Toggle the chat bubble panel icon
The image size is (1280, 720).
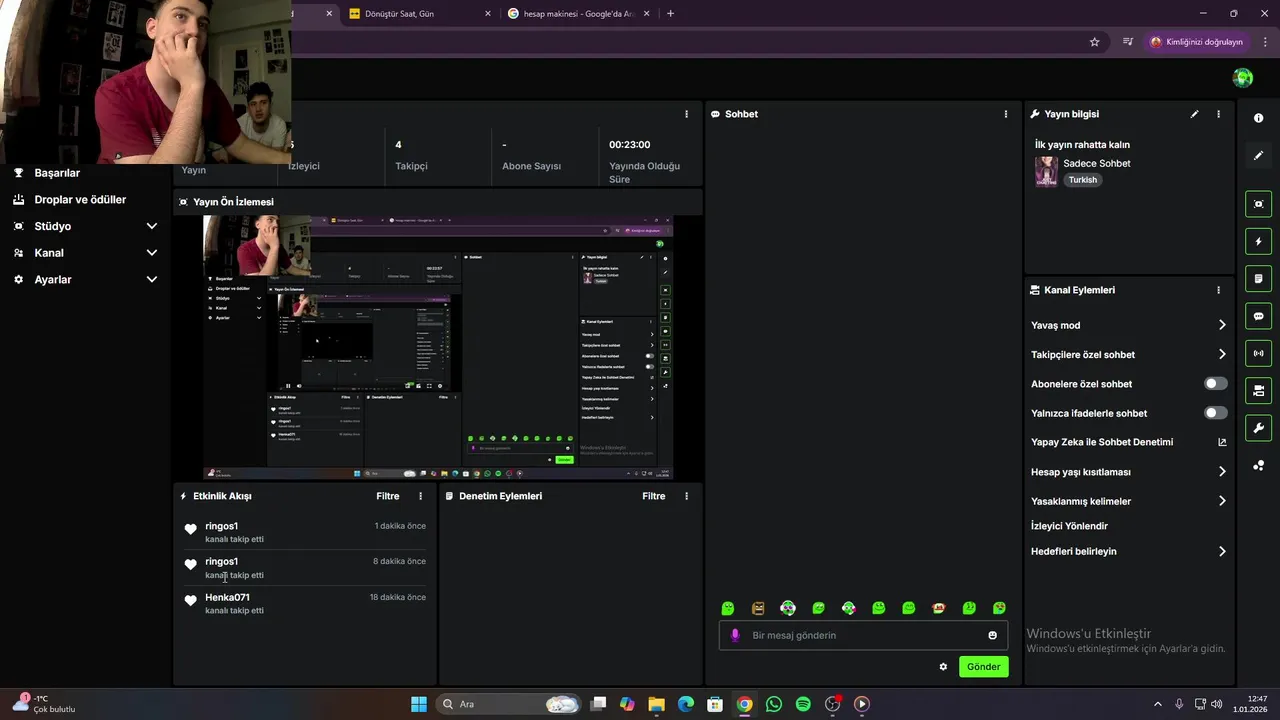1258,316
